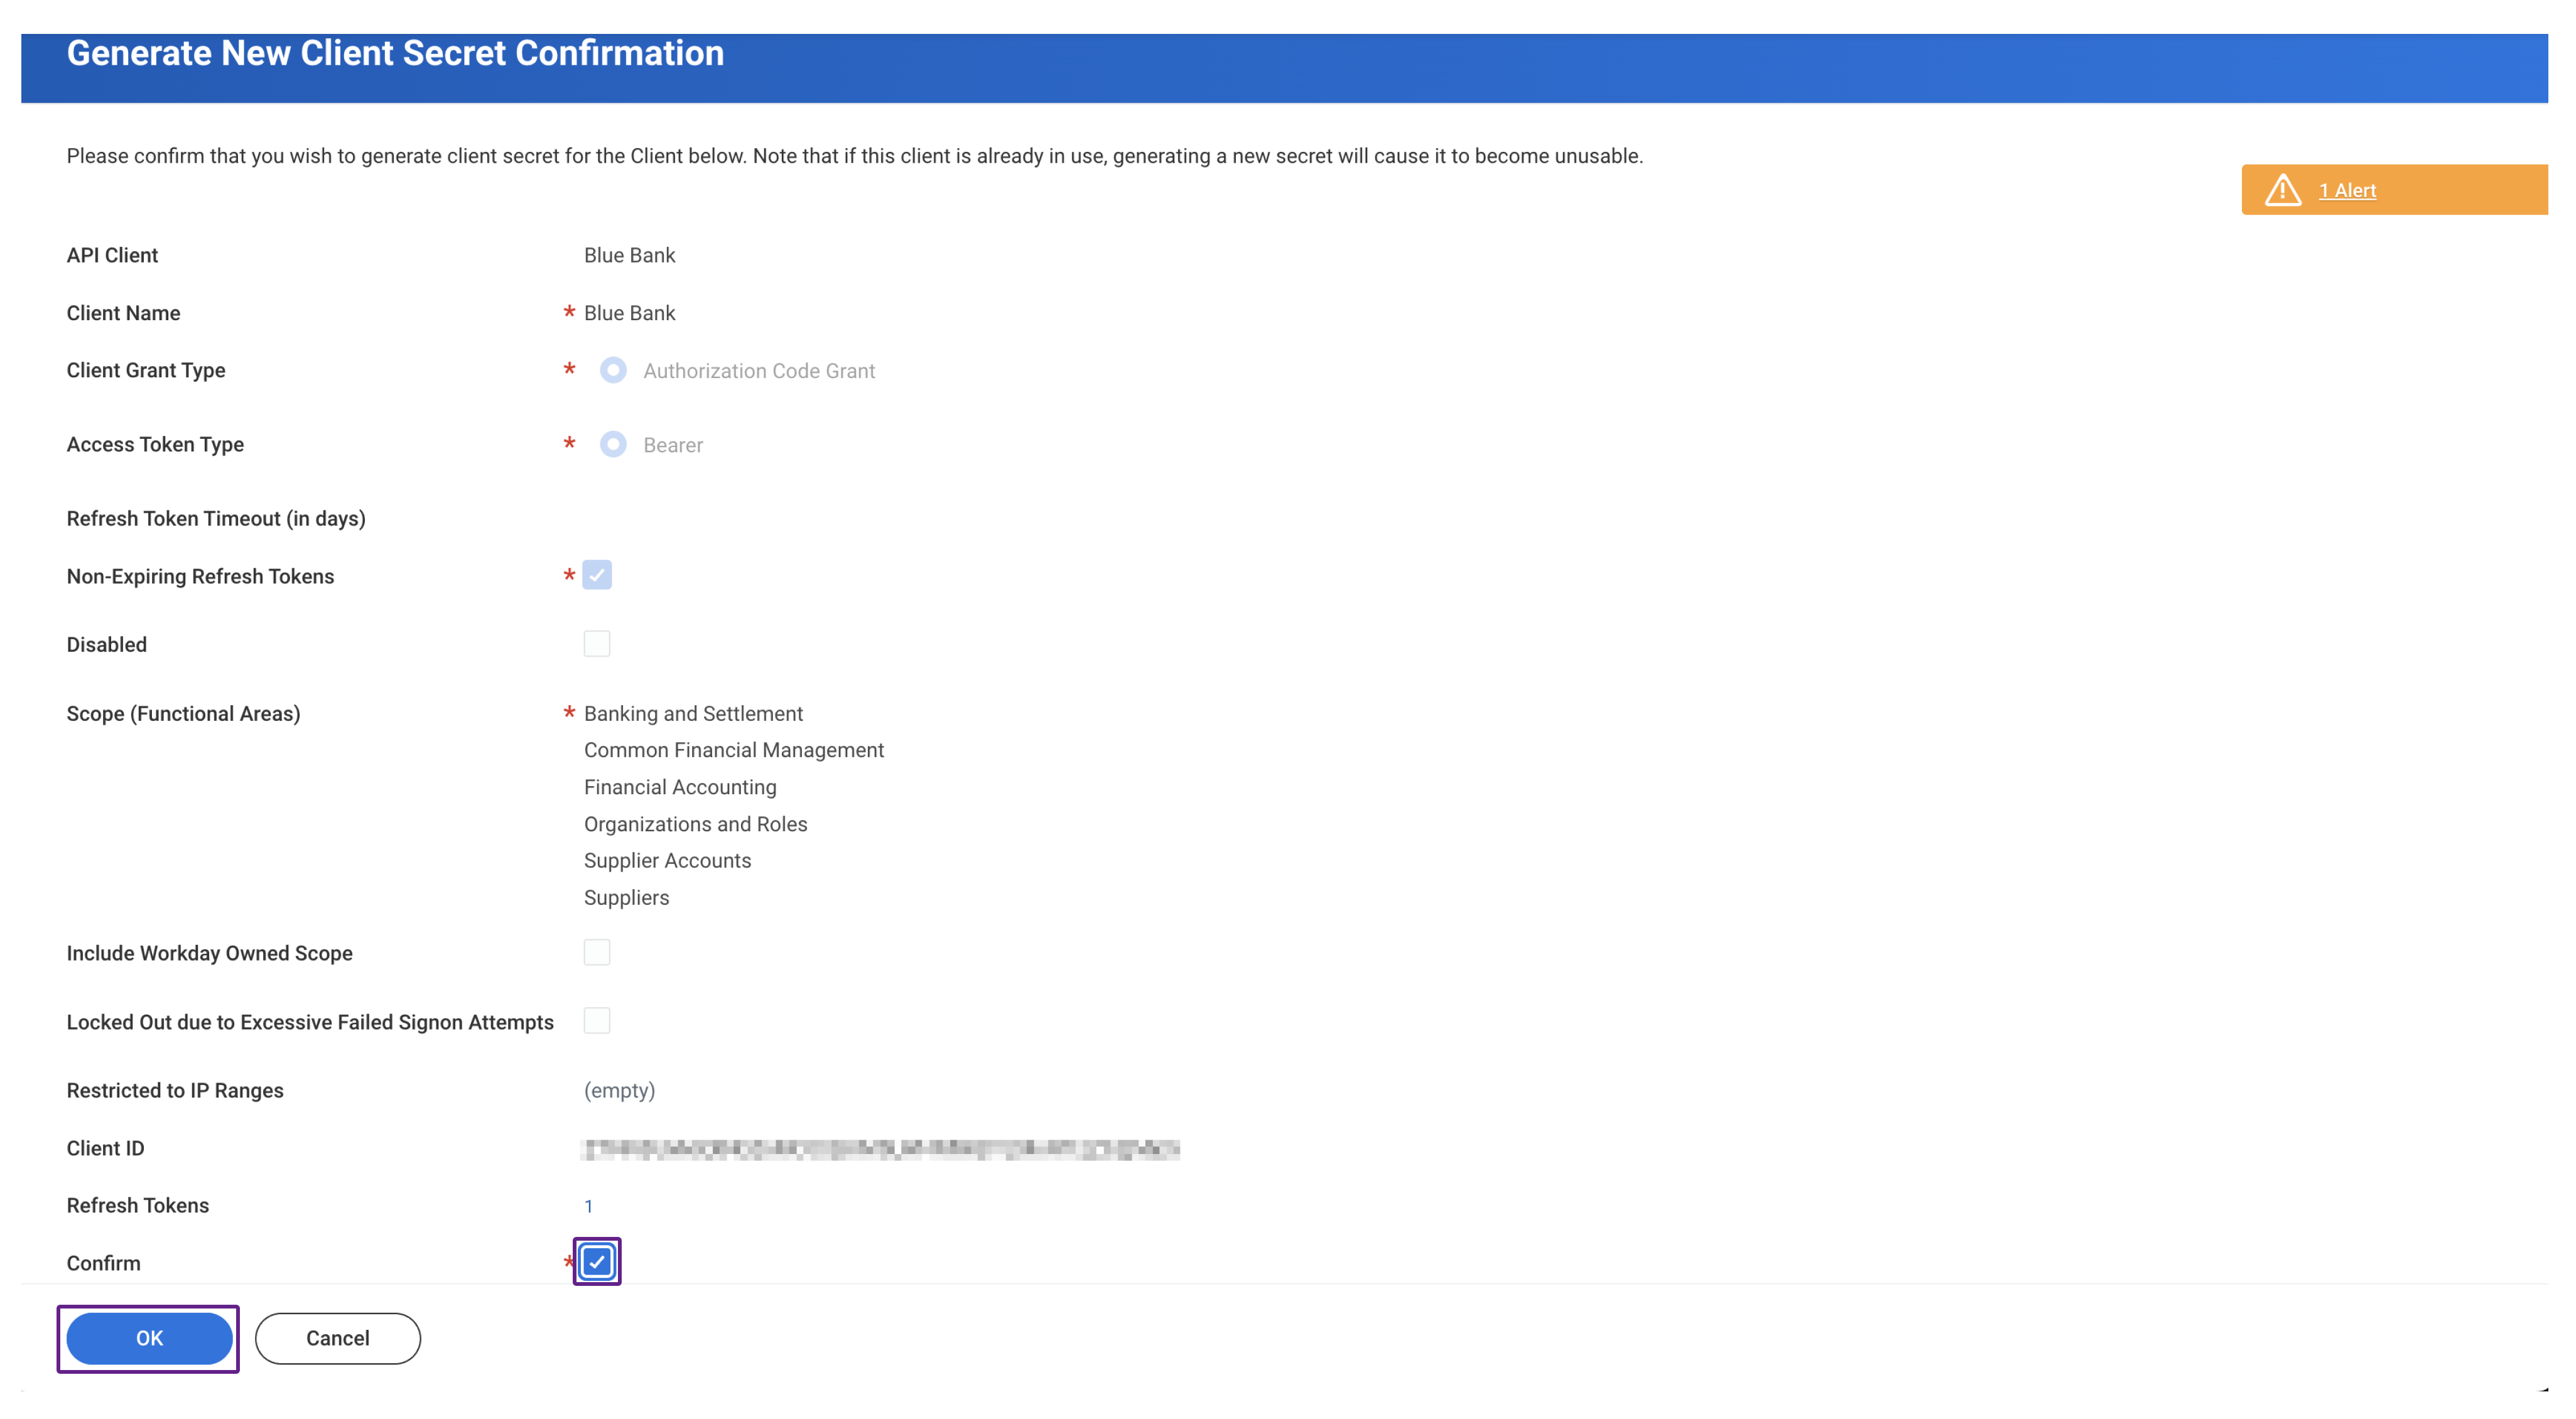Click the Generate New Client Secret Confirmation title
2576x1419 pixels.
click(395, 53)
